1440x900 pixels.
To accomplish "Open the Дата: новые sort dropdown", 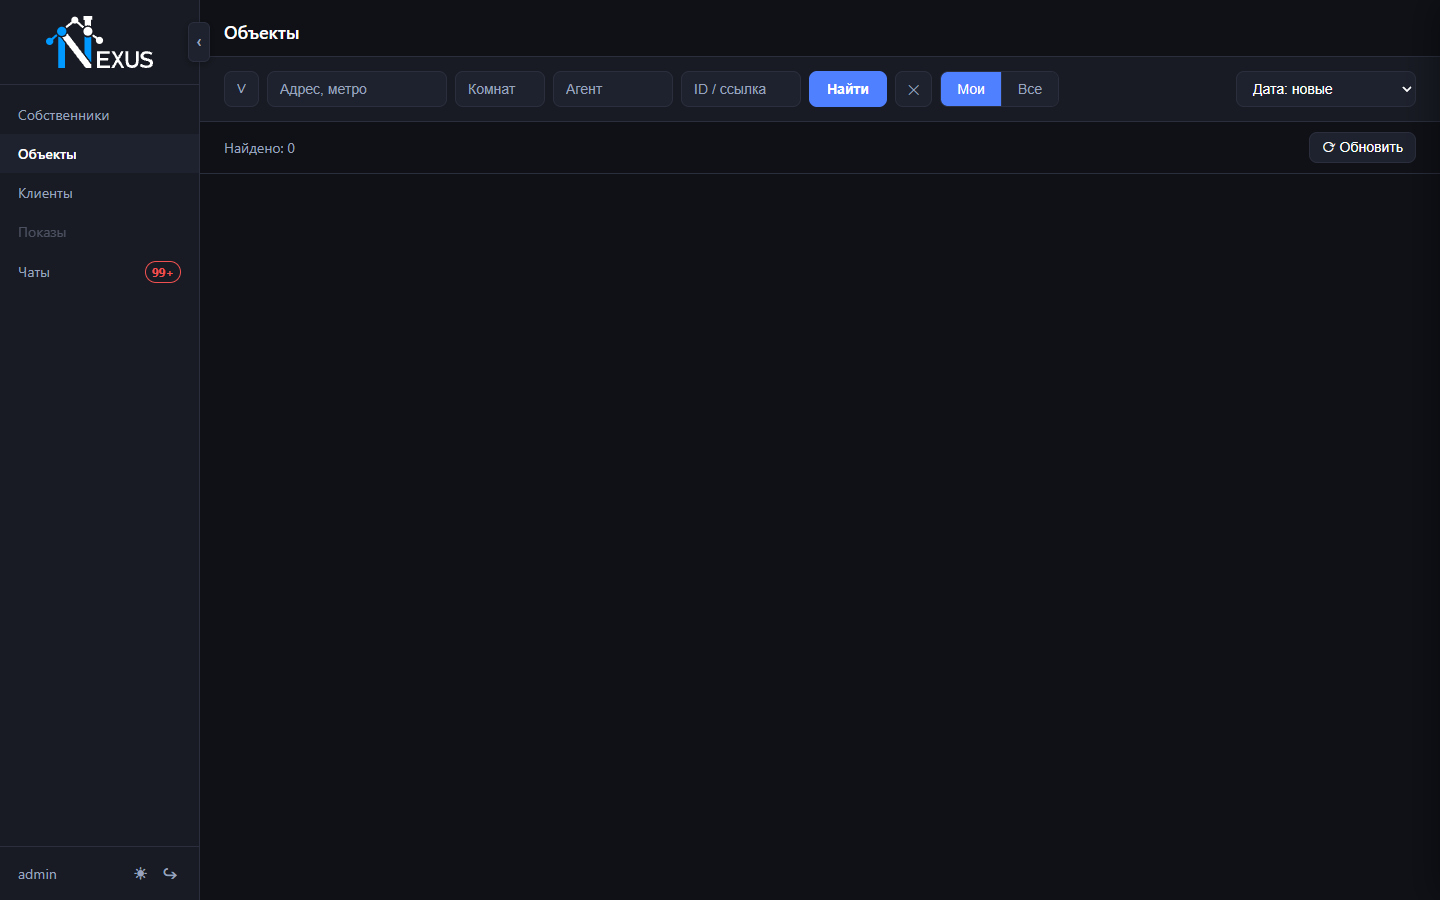I will (x=1326, y=89).
